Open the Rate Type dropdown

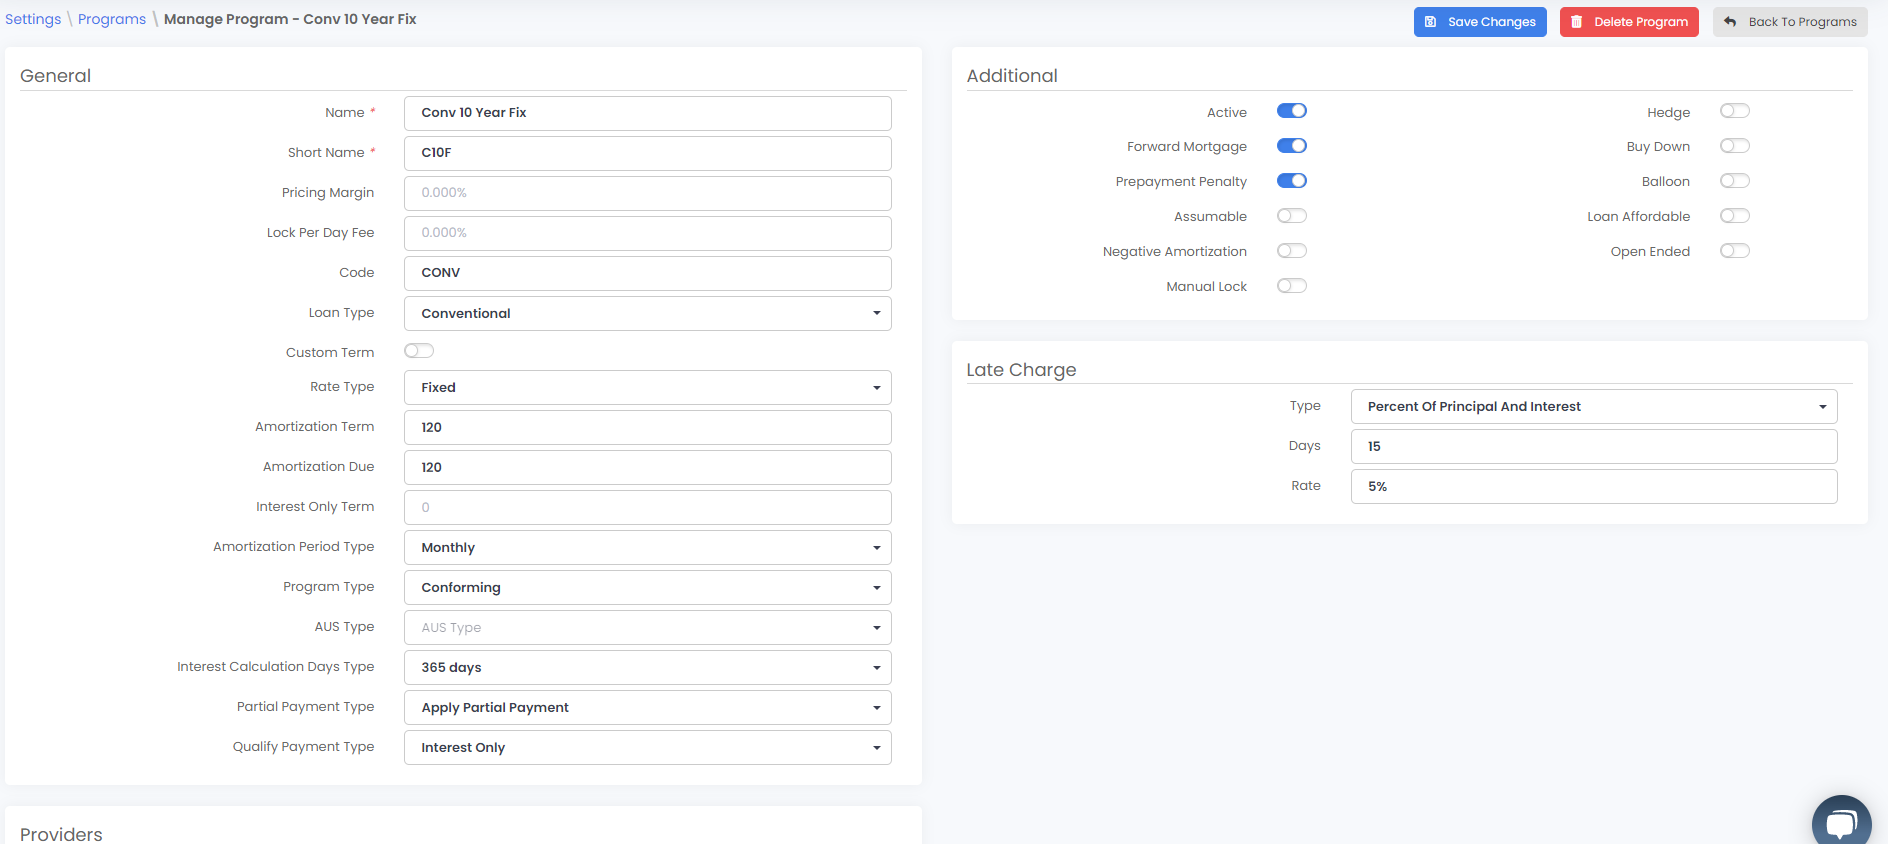tap(647, 387)
